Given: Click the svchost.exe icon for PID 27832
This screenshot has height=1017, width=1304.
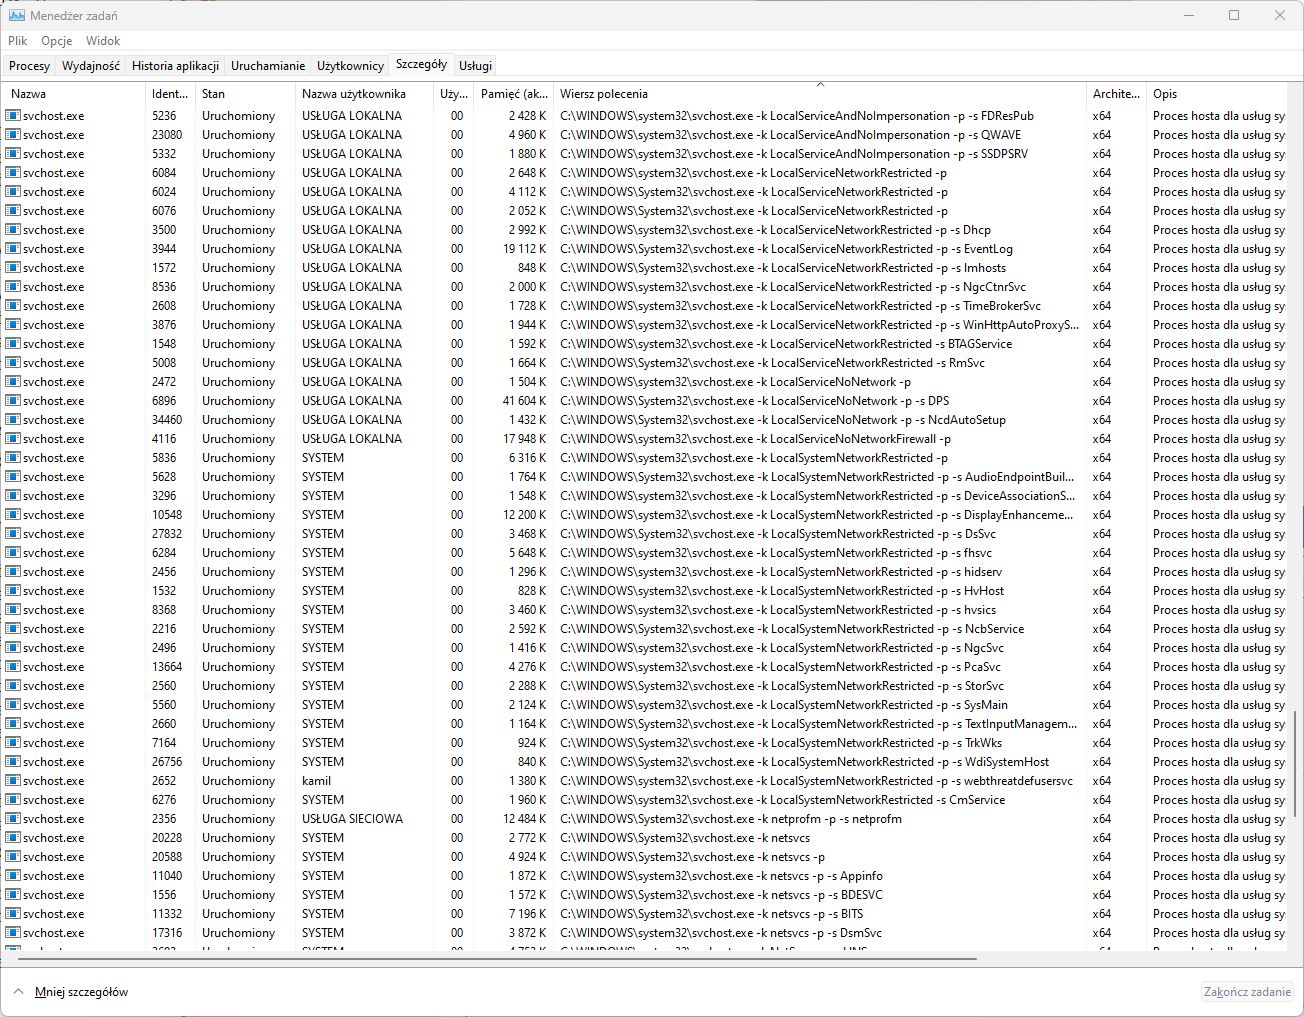Looking at the screenshot, I should 13,534.
